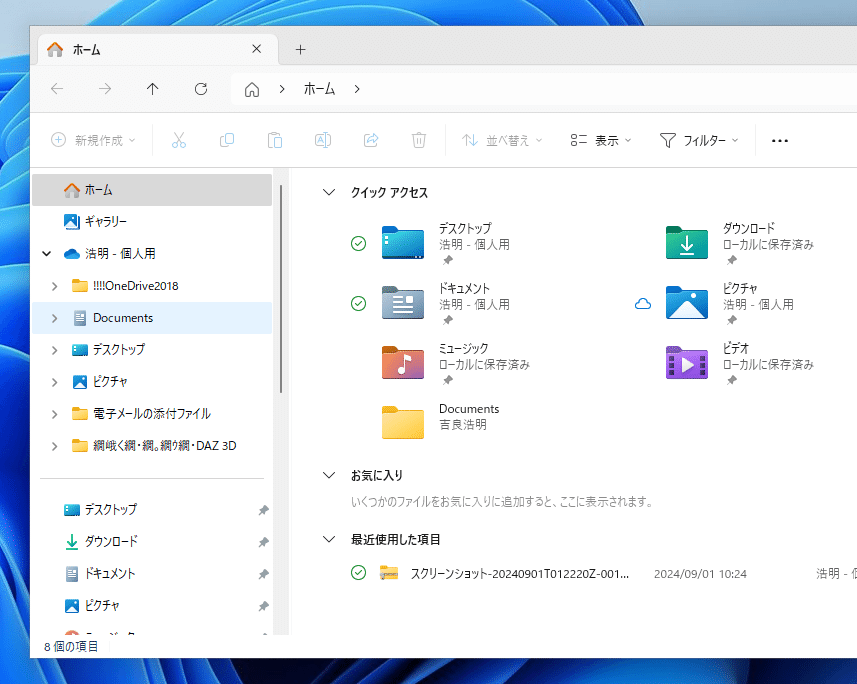The image size is (857, 684).
Task: Select 電子メールの添付ファイル folder
Action: pos(152,414)
